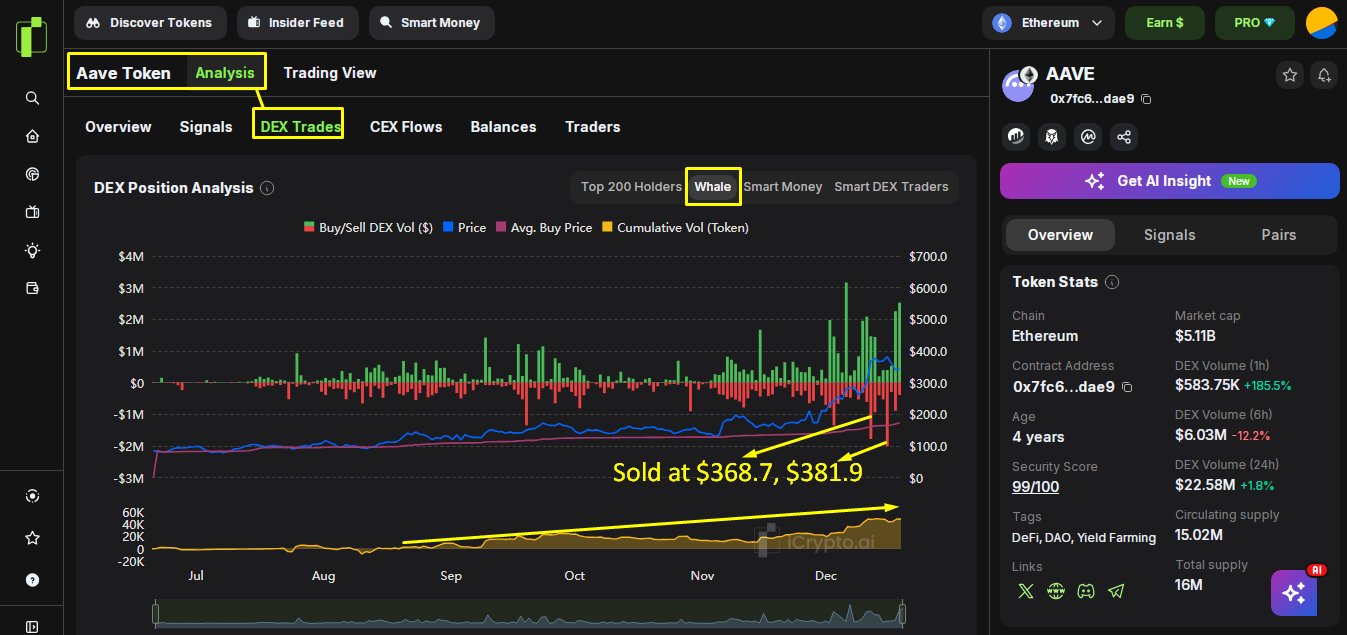1347x635 pixels.
Task: Open the owl explorer icon
Action: (x=1053, y=137)
